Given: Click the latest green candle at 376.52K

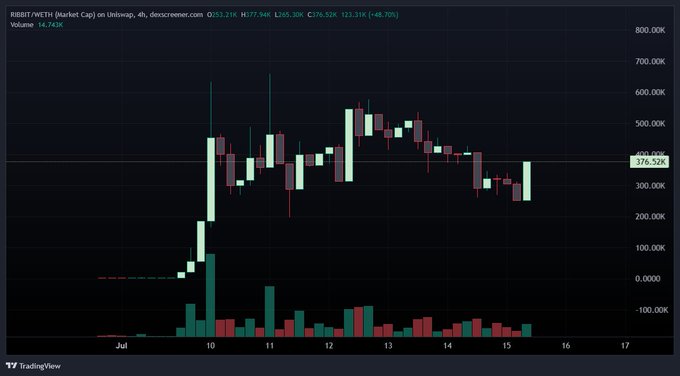Looking at the screenshot, I should click(x=526, y=181).
